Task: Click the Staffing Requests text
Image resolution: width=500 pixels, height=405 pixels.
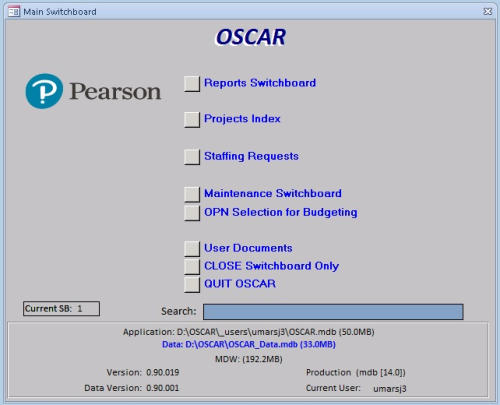Action: 251,156
